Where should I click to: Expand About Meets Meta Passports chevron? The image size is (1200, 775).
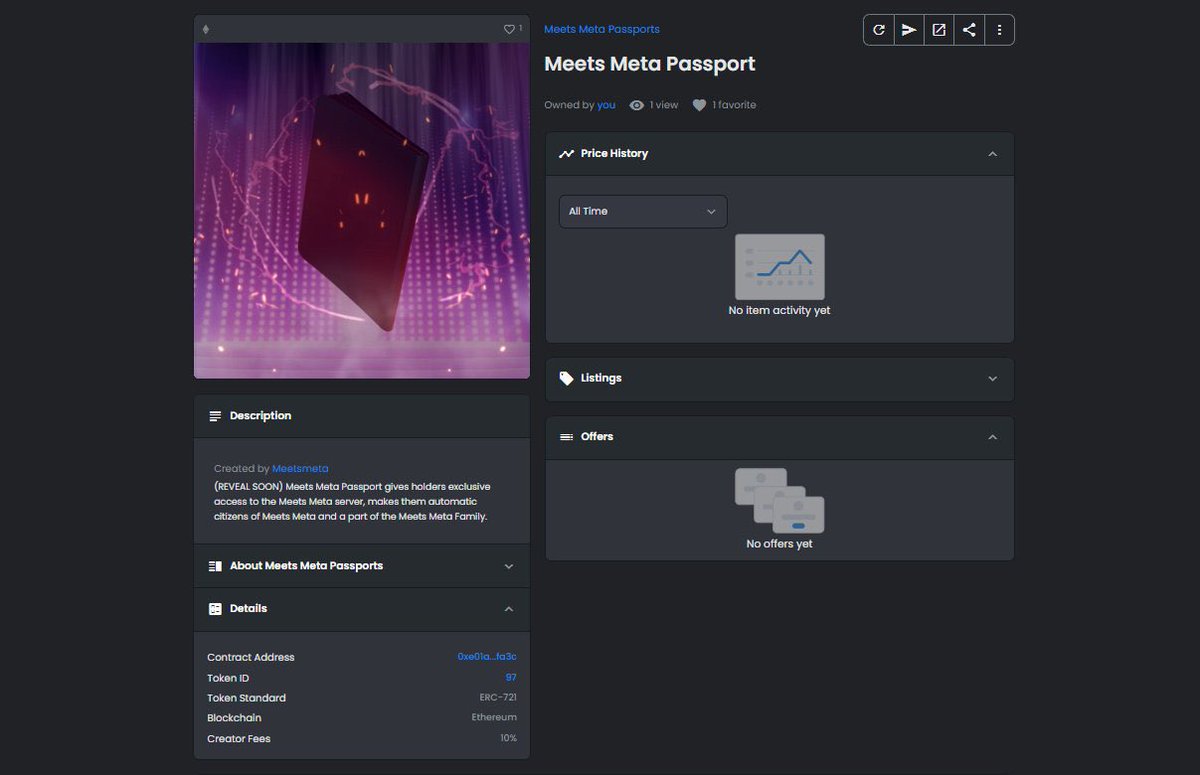click(509, 566)
